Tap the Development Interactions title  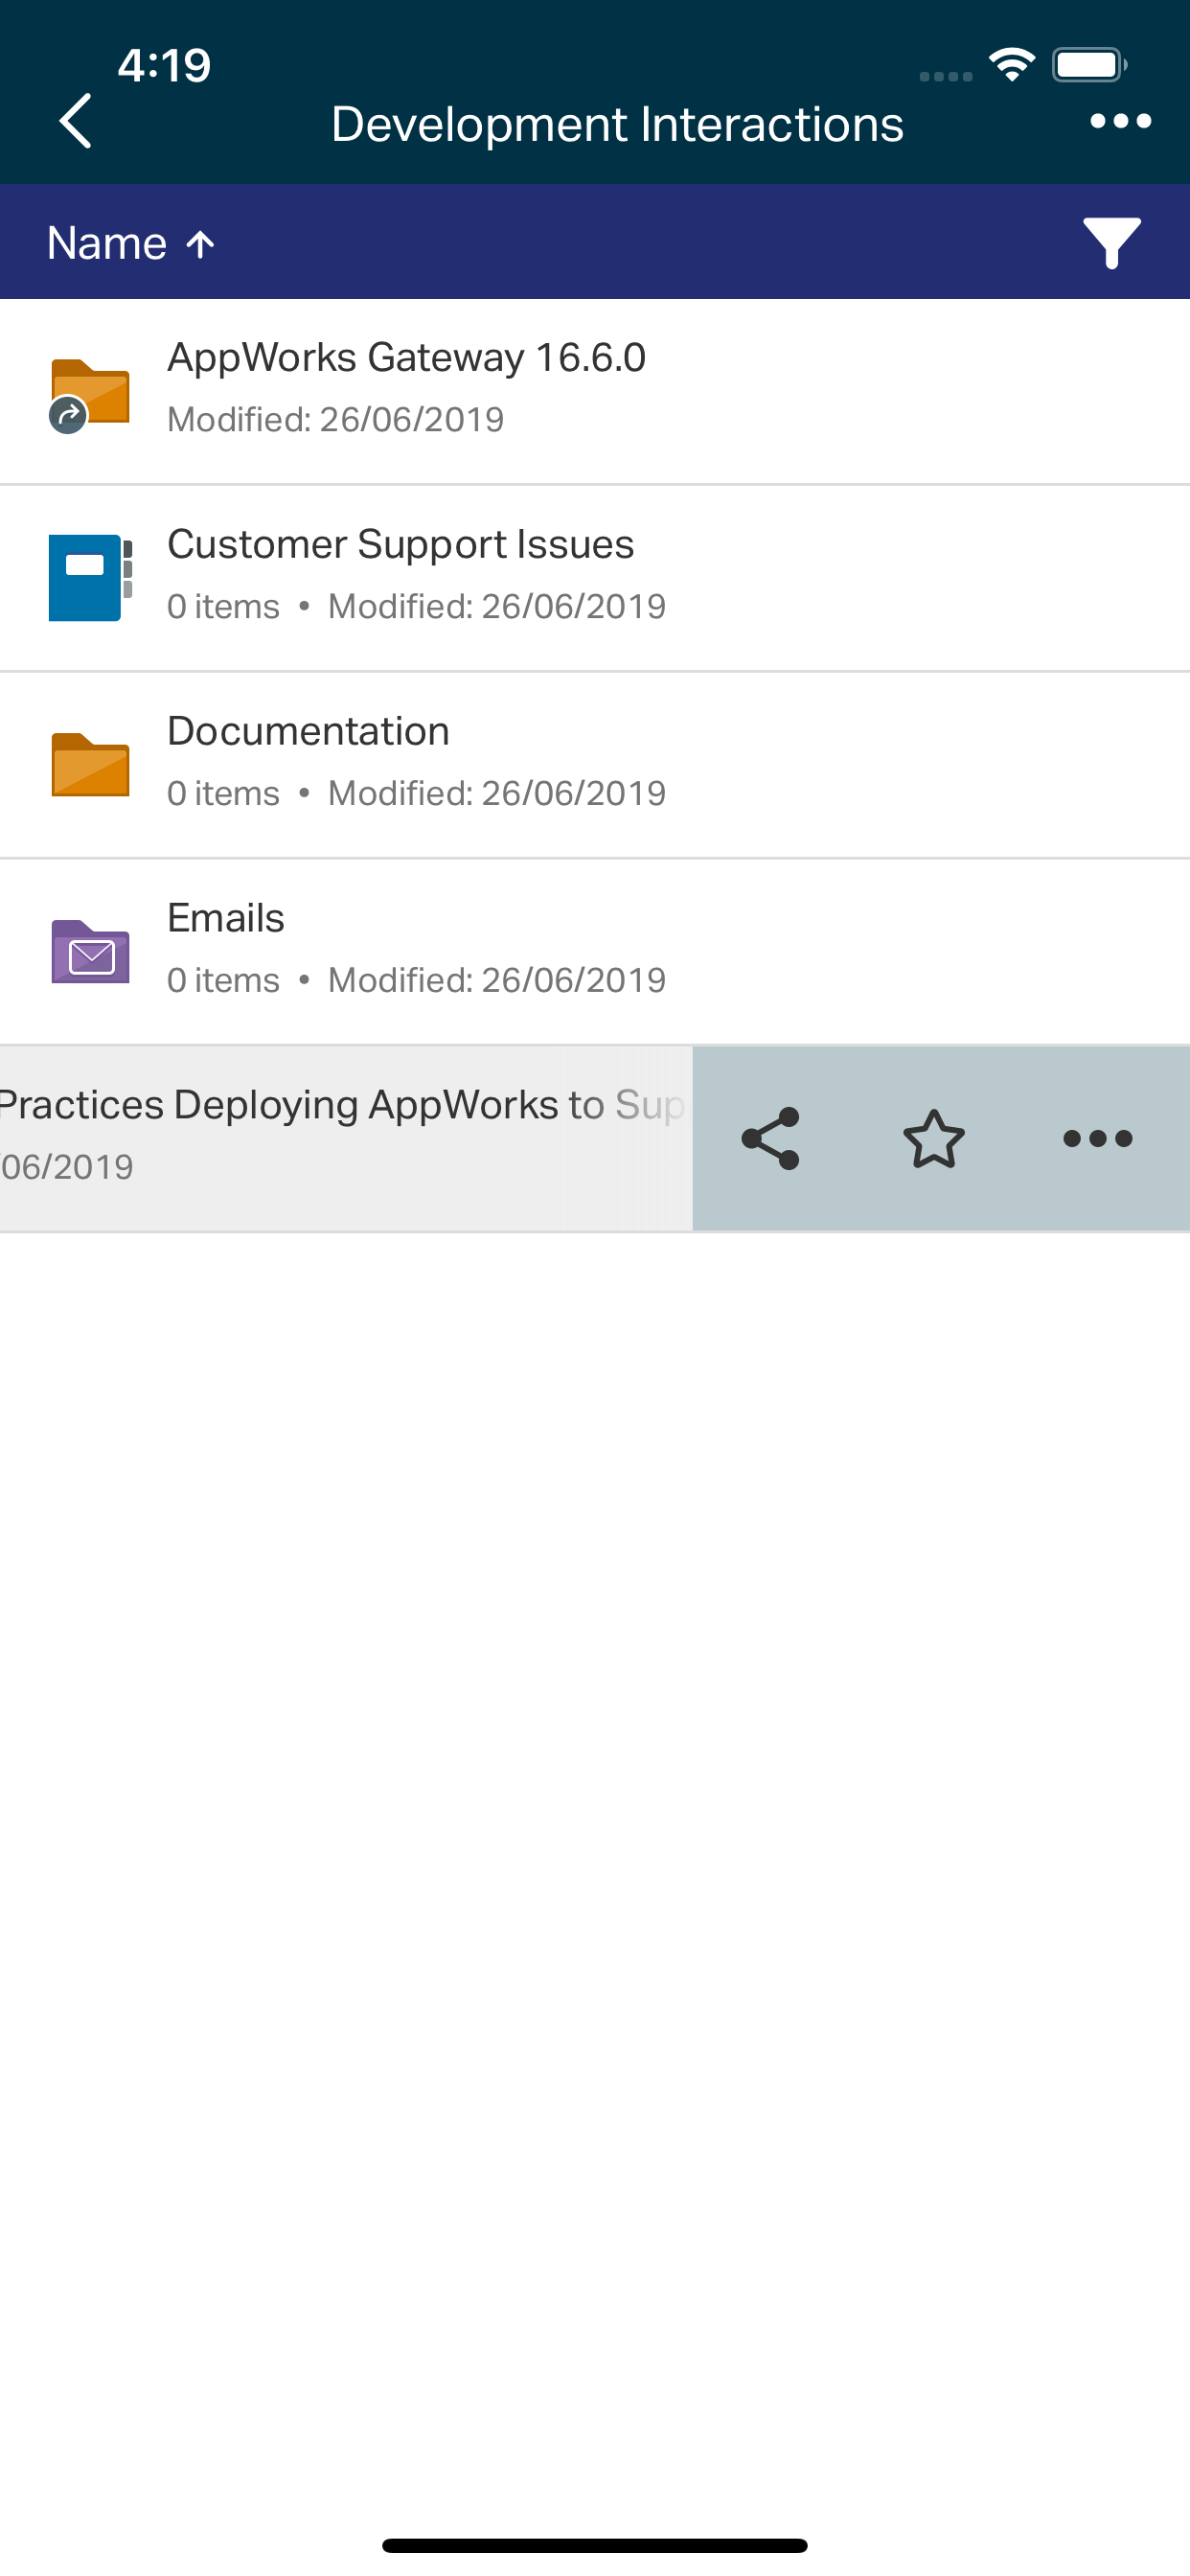click(617, 125)
